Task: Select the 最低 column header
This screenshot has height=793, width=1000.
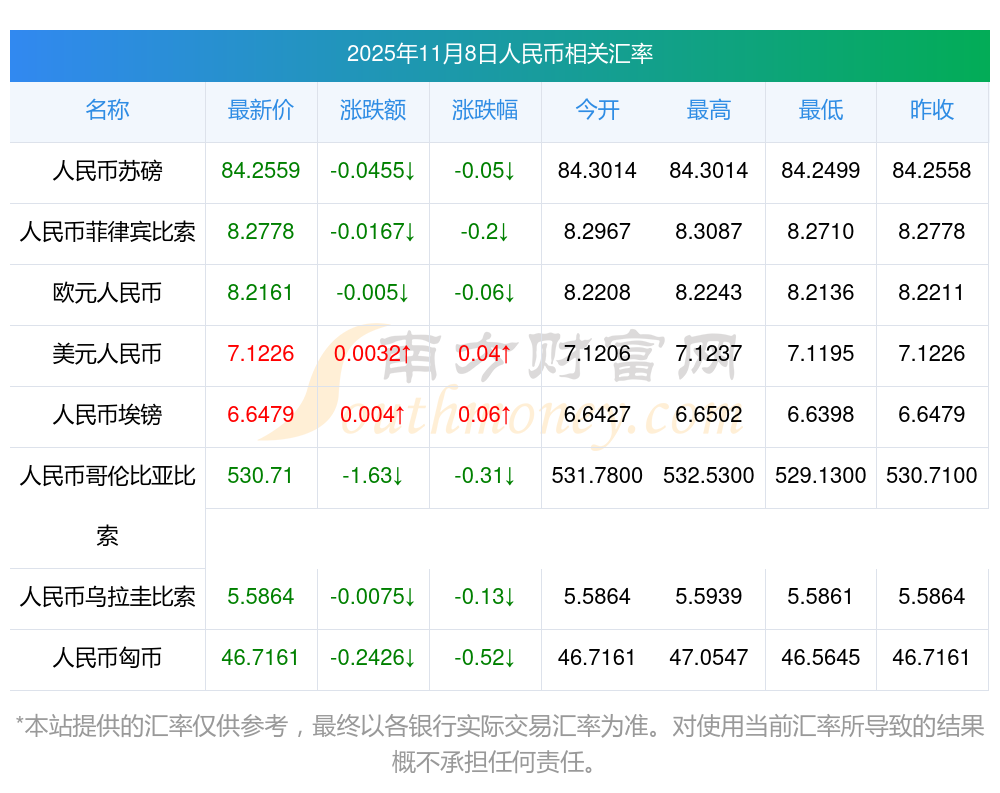Action: [821, 110]
